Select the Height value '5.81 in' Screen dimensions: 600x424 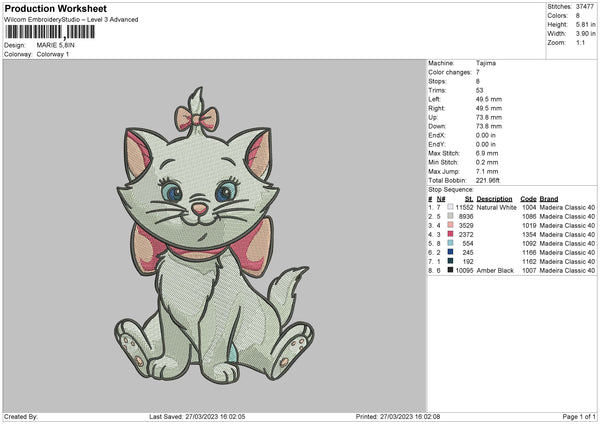coord(585,24)
